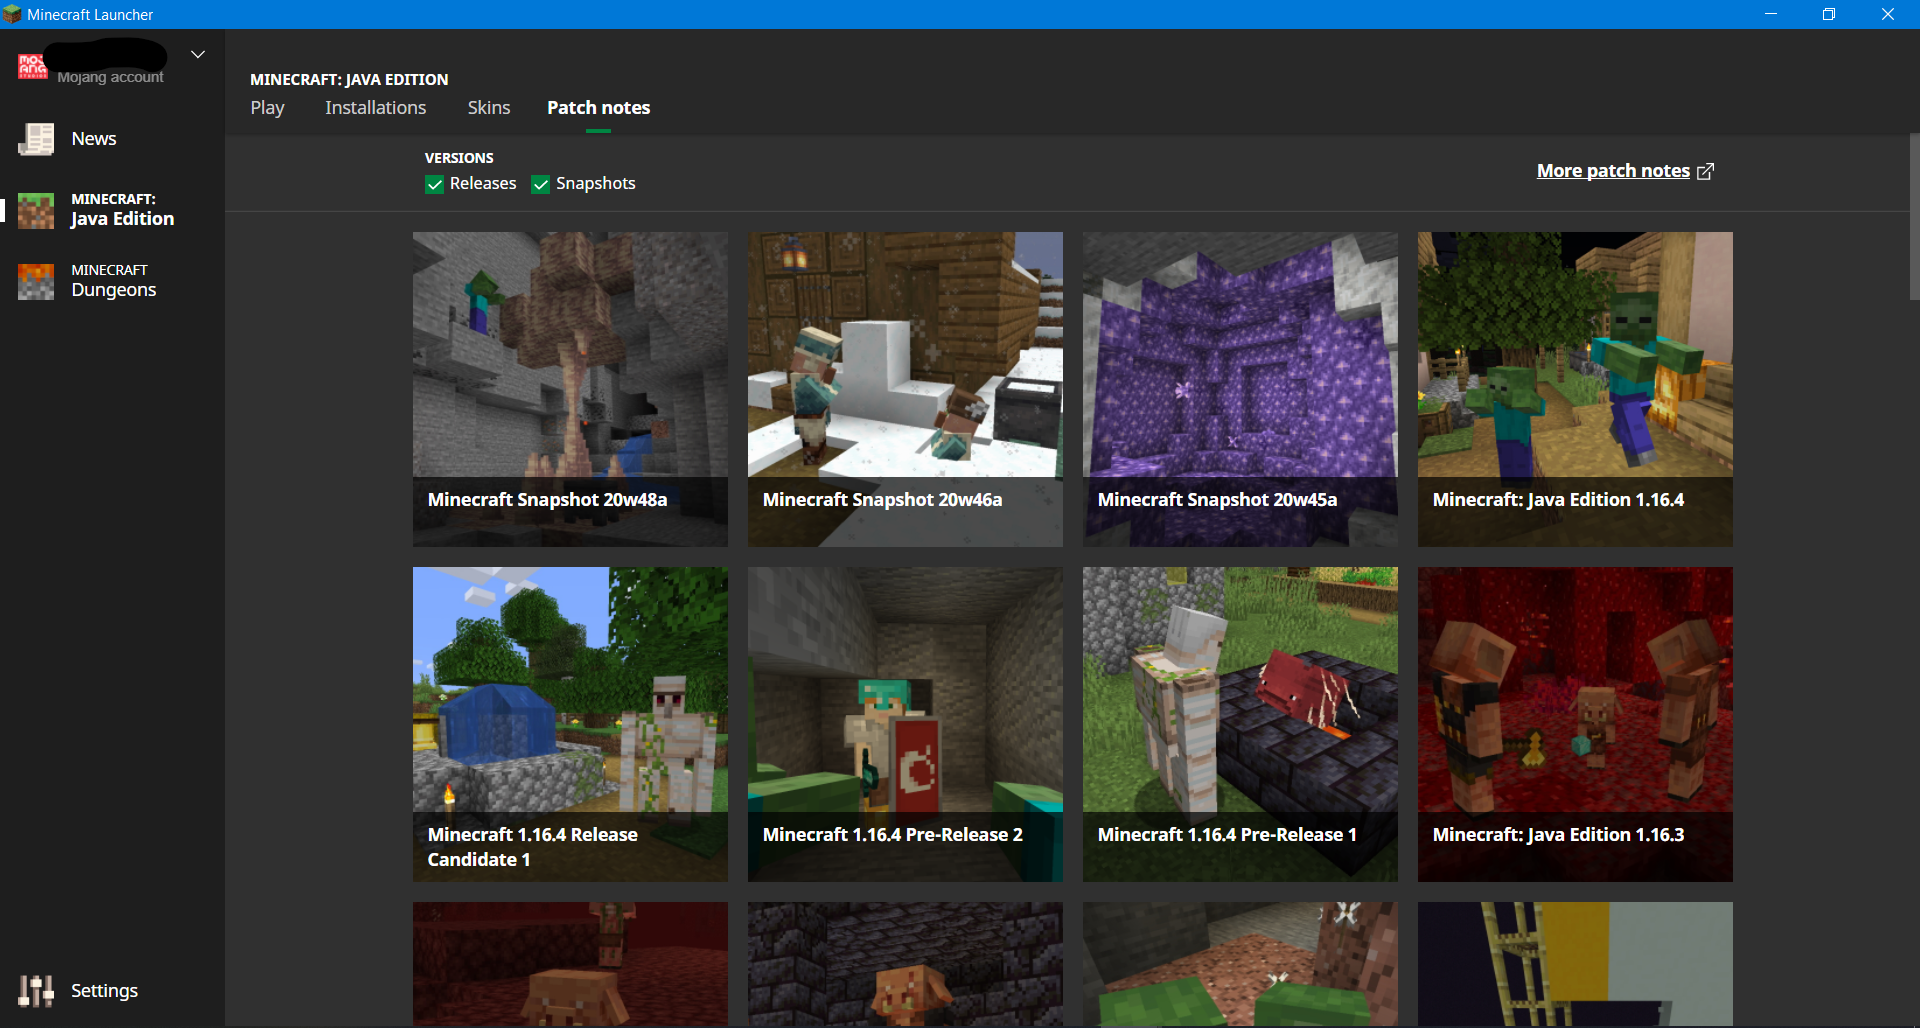
Task: Open the Installations tab
Action: [x=375, y=107]
